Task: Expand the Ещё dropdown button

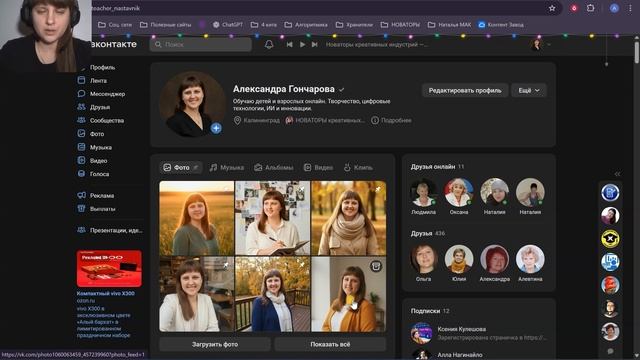Action: 529,91
